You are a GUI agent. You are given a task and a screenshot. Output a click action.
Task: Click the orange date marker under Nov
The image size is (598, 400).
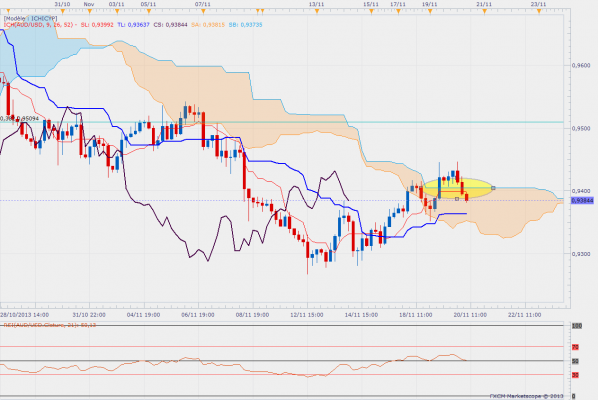coord(90,12)
